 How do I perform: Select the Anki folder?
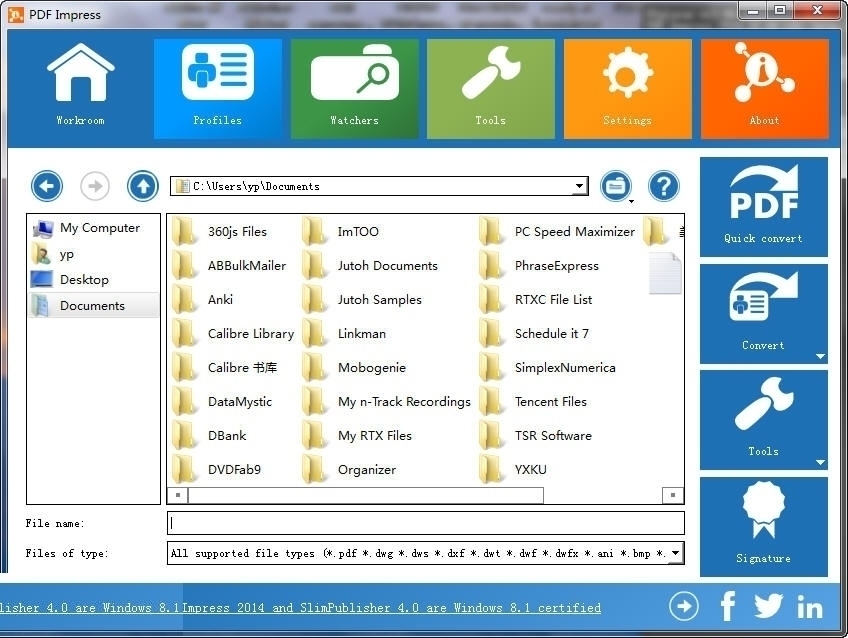coord(203,300)
